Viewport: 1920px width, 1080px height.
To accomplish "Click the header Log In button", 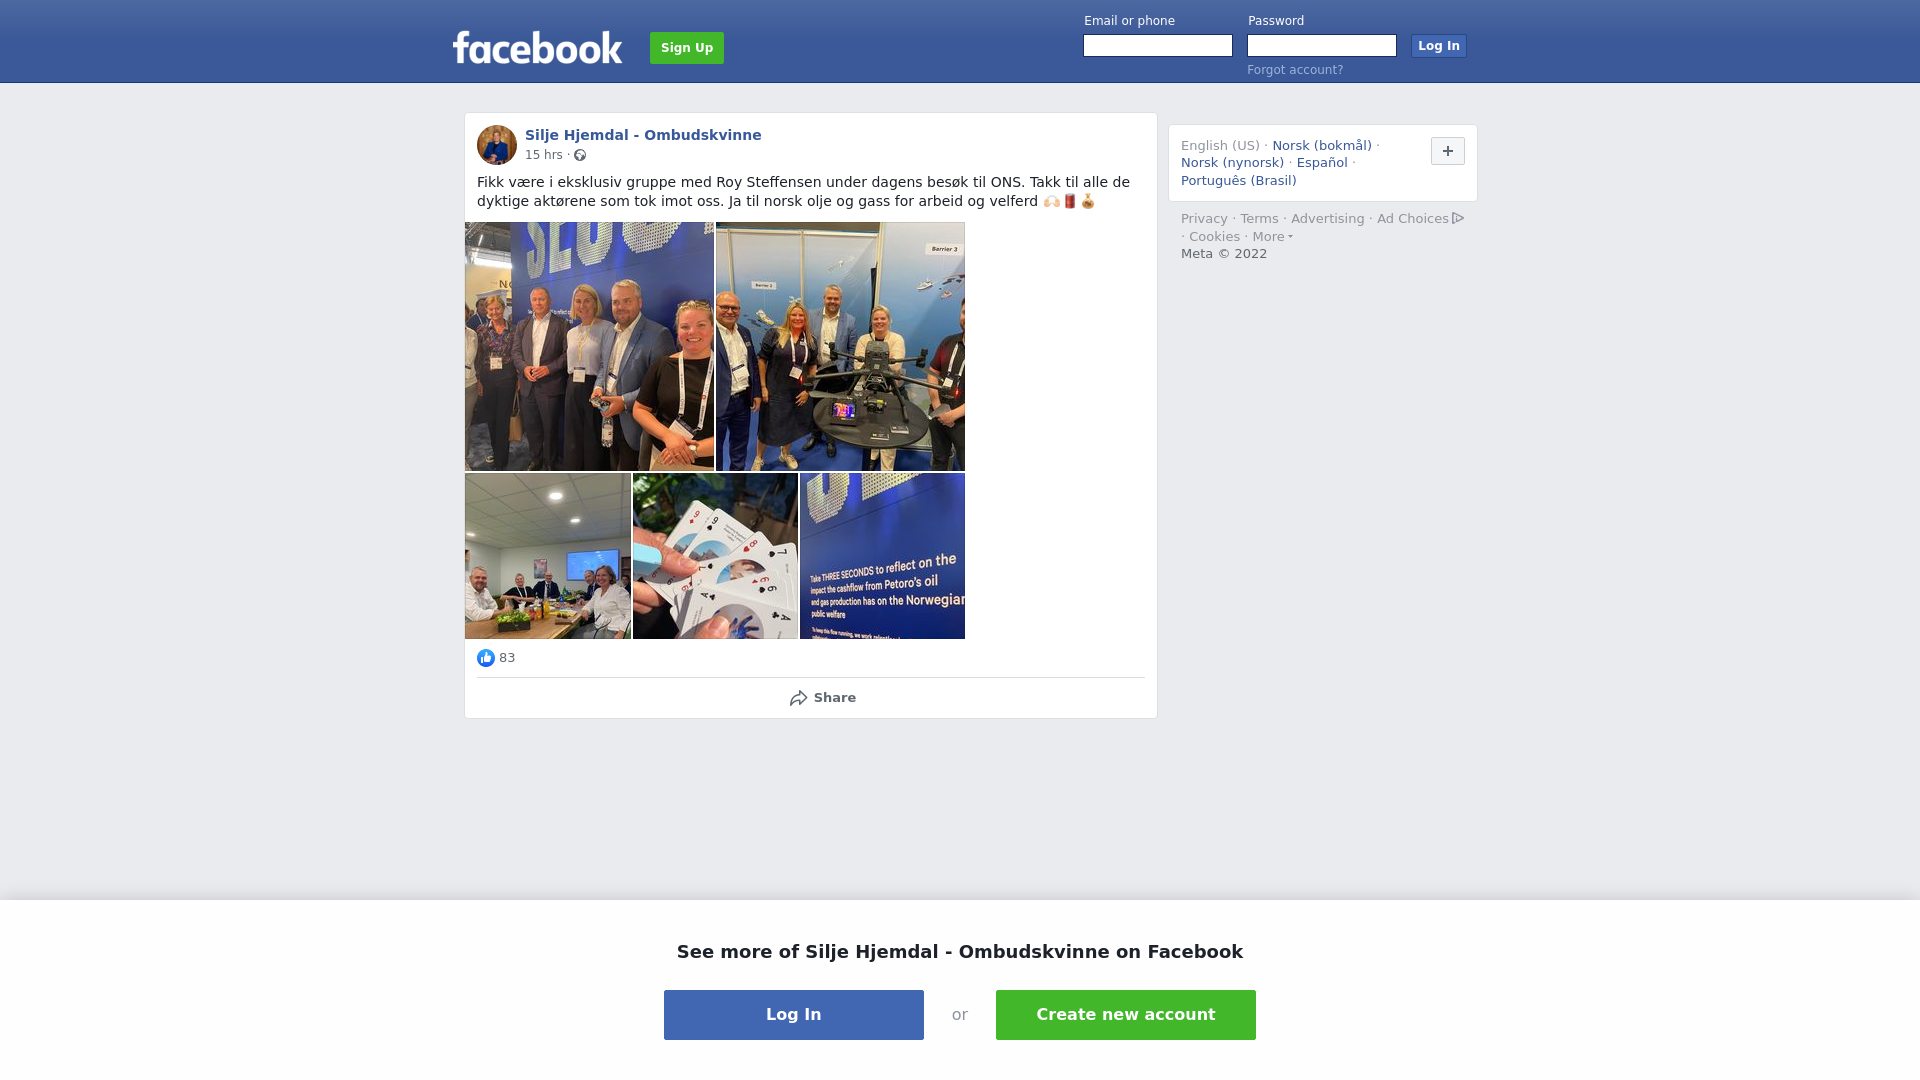I will pyautogui.click(x=1438, y=46).
